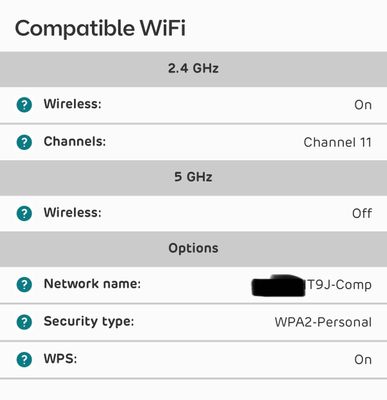
Task: Open the WPA2-Personal security type option
Action: 323,322
